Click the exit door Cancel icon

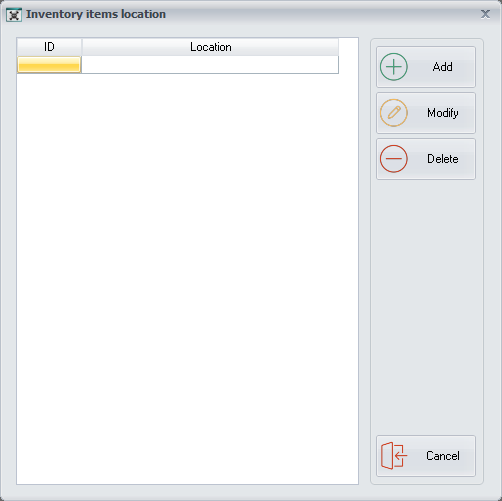pyautogui.click(x=394, y=456)
